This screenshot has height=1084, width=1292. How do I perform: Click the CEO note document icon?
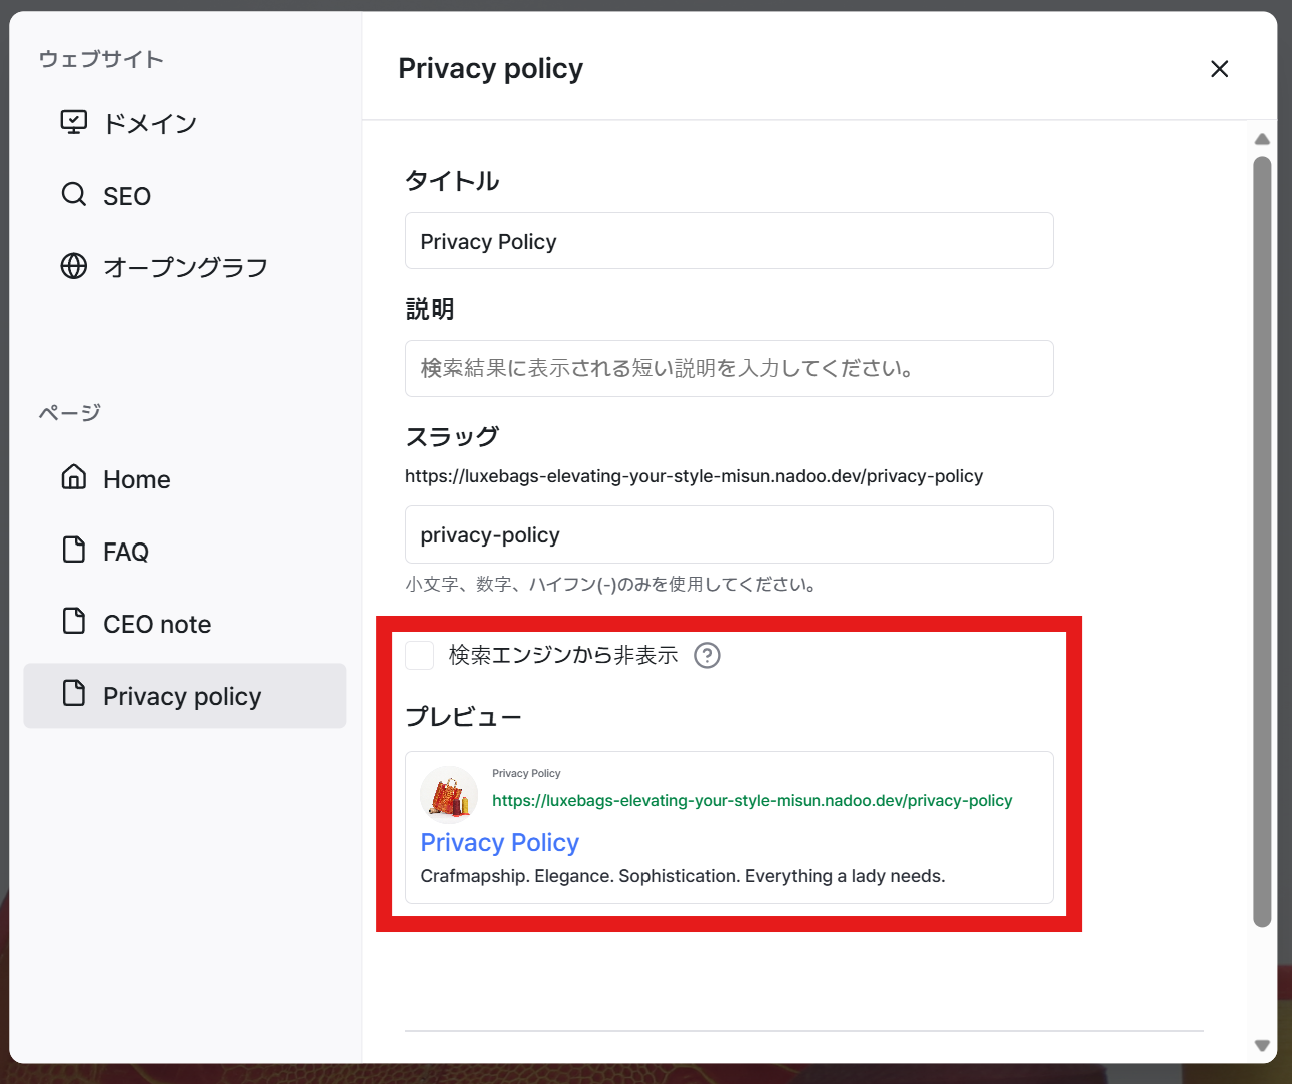coord(74,621)
